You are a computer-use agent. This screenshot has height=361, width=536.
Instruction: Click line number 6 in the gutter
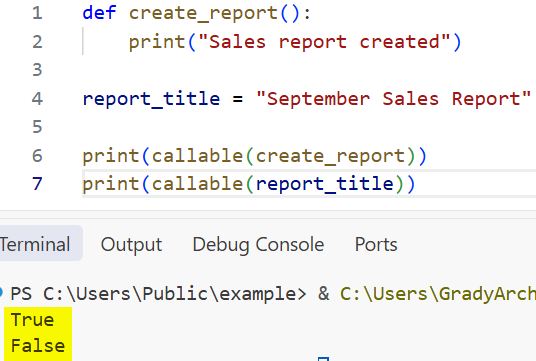click(x=37, y=156)
